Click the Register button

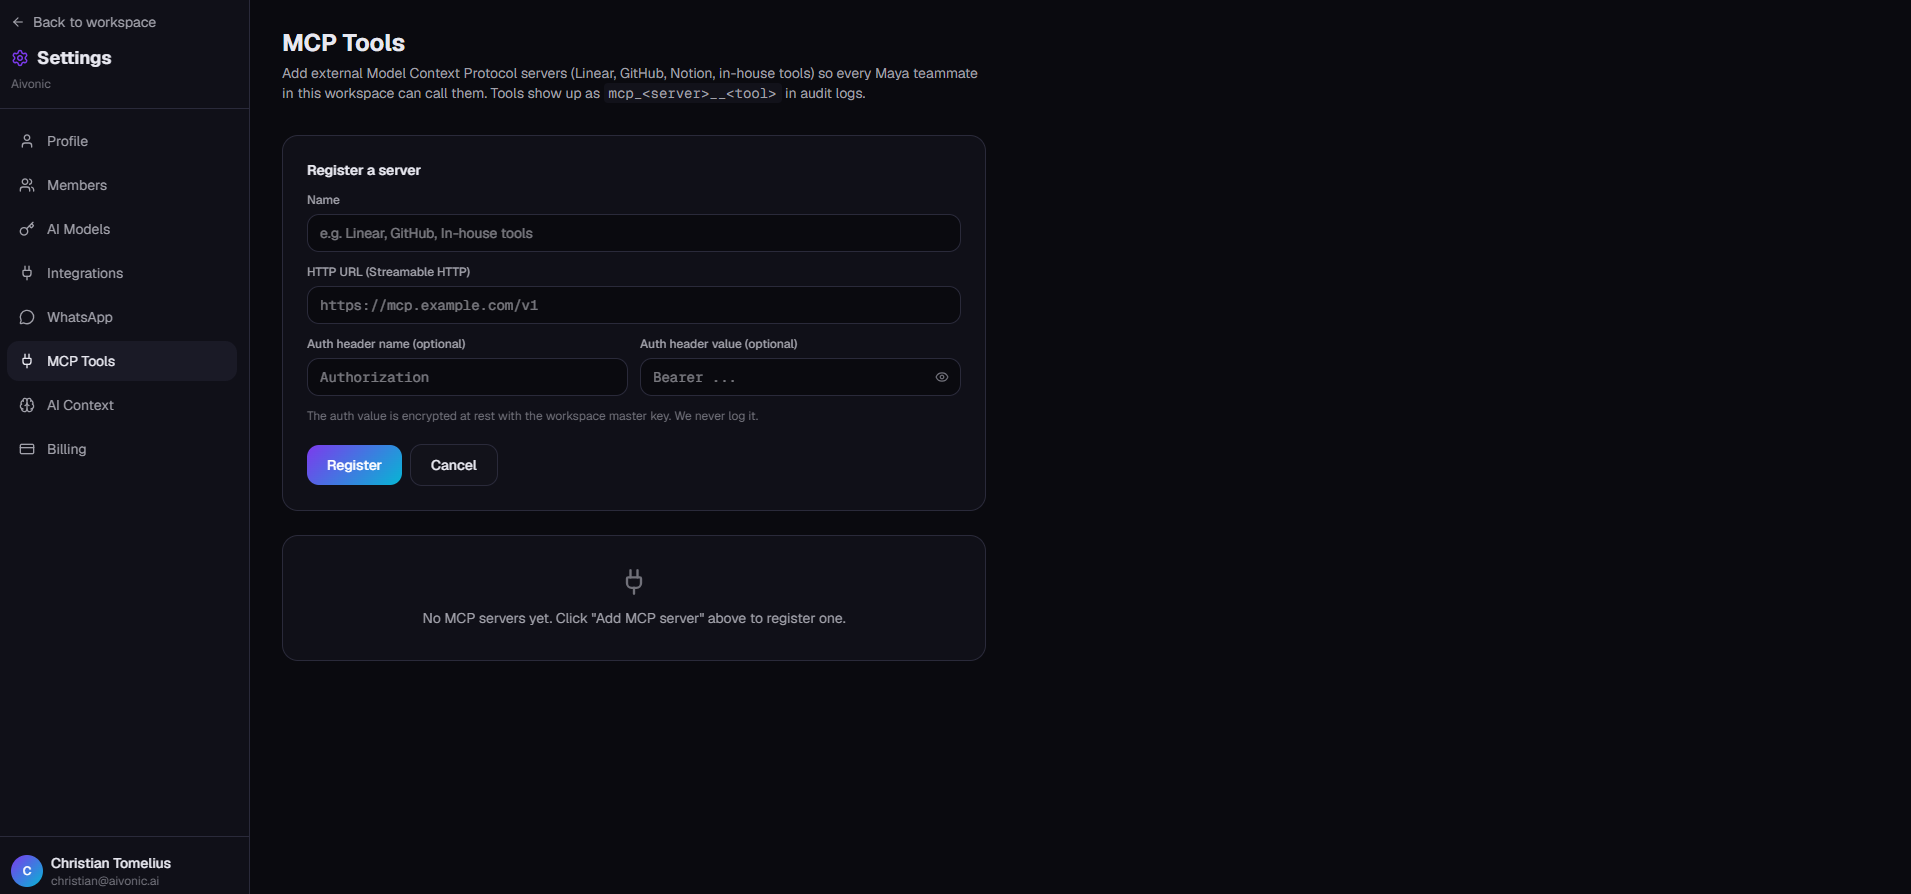(354, 465)
